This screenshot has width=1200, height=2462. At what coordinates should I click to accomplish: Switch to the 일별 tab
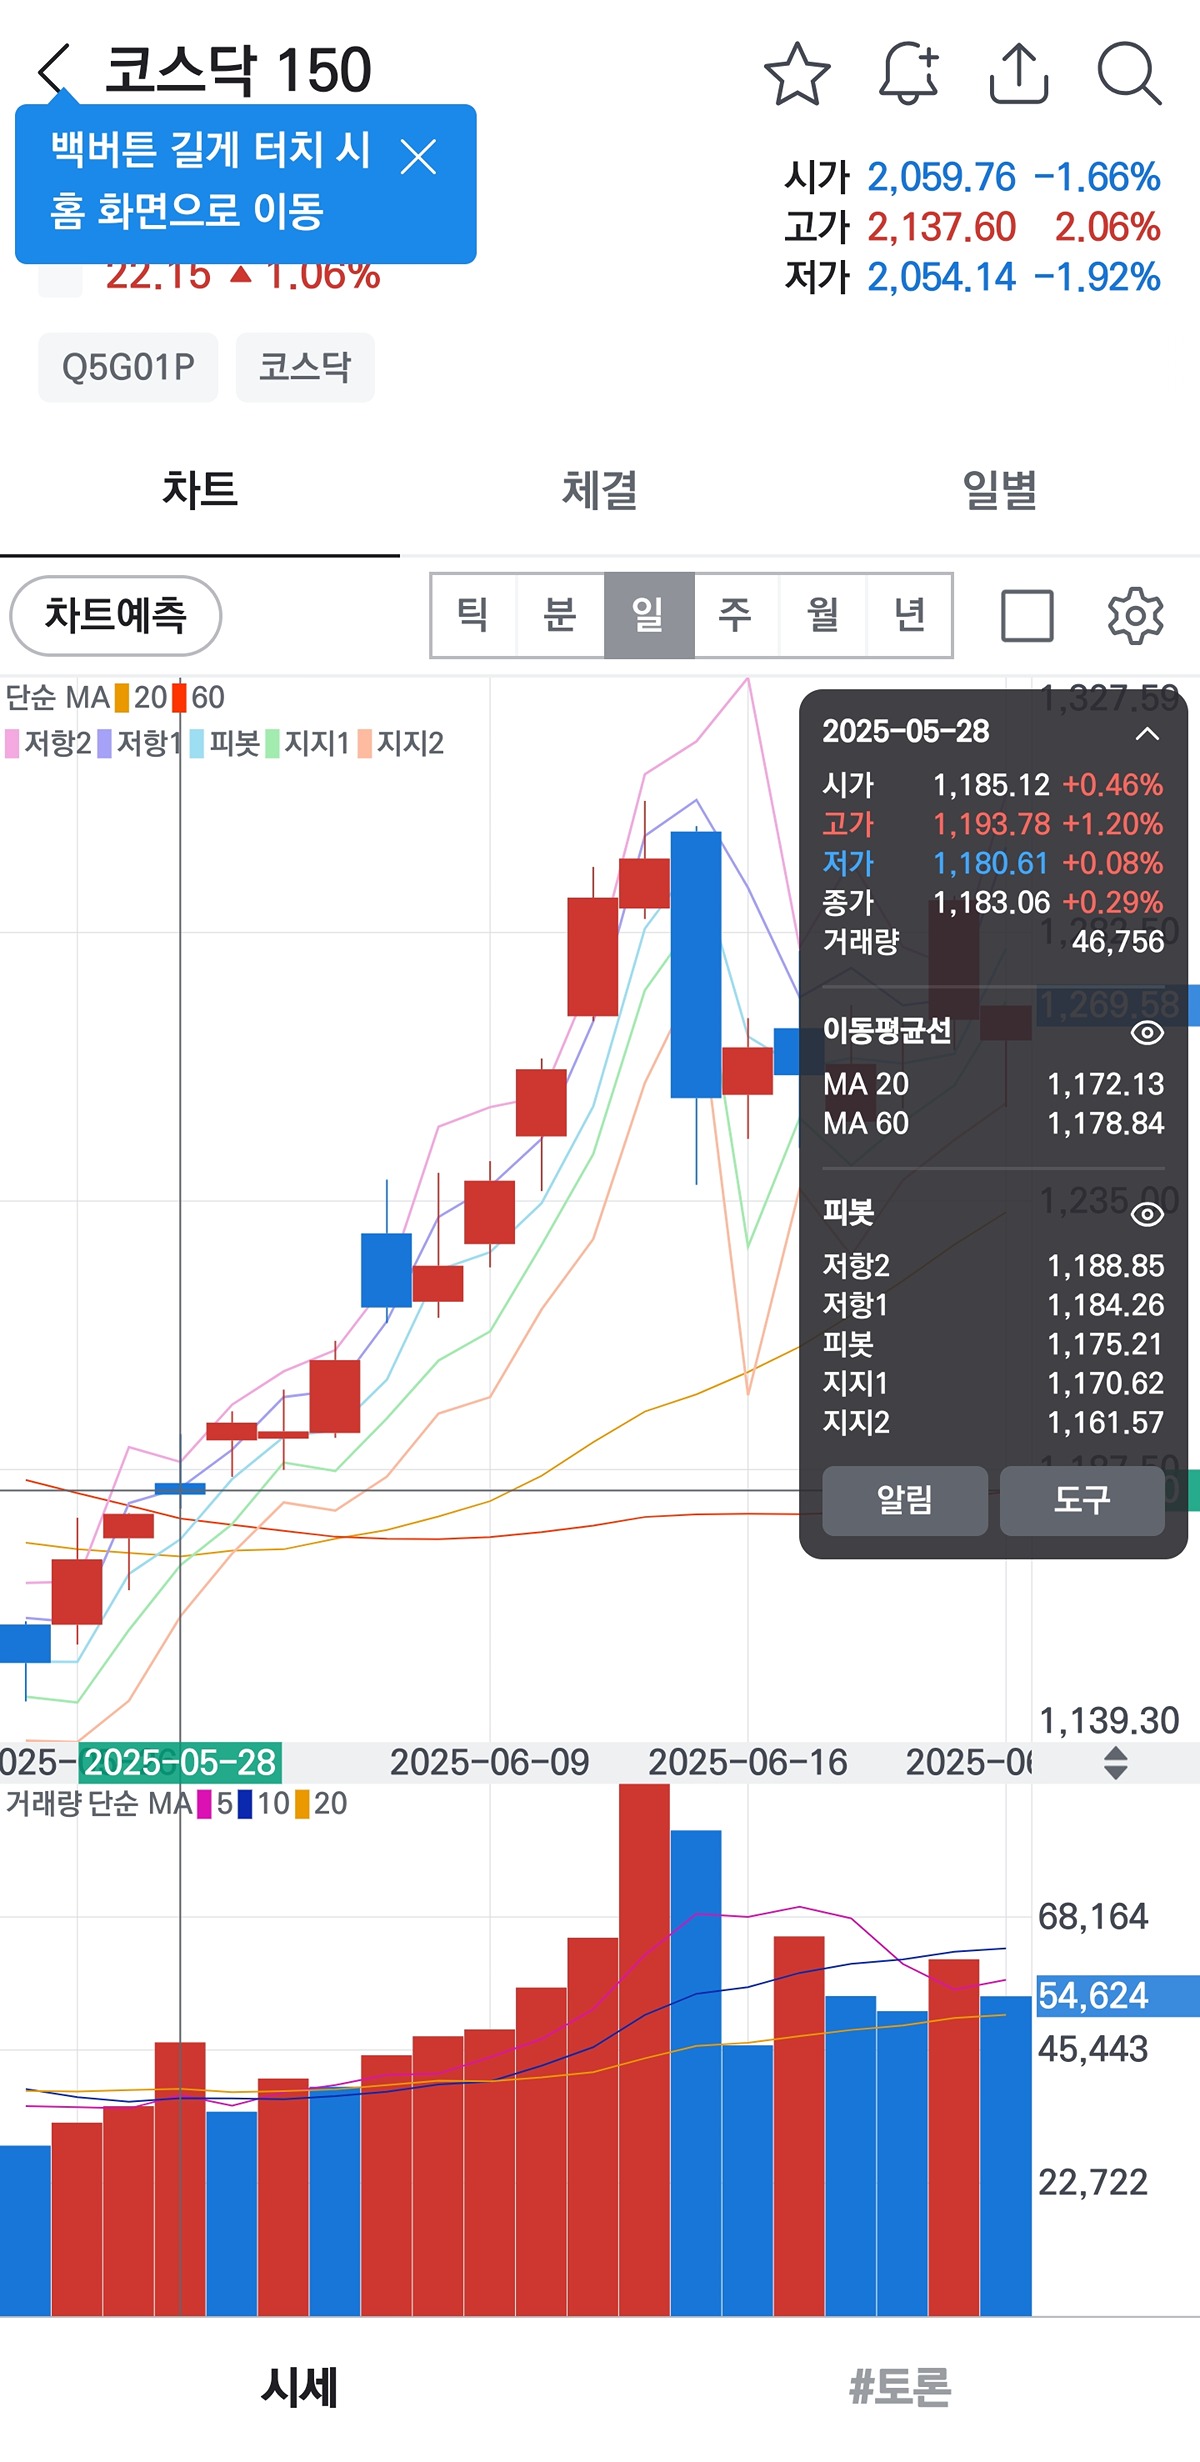999,490
